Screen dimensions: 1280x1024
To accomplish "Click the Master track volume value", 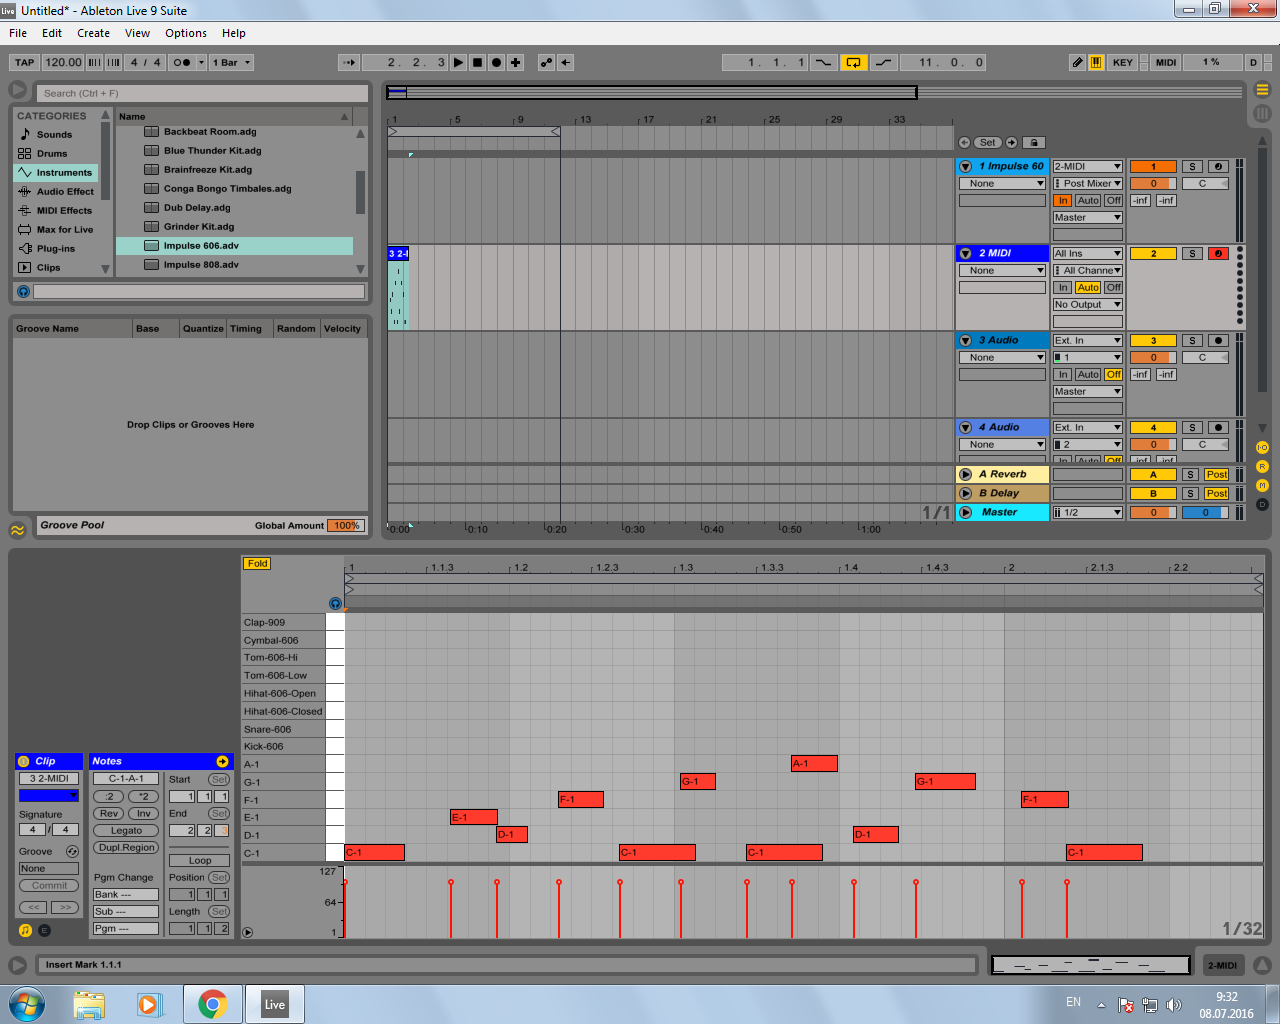I will (1152, 513).
